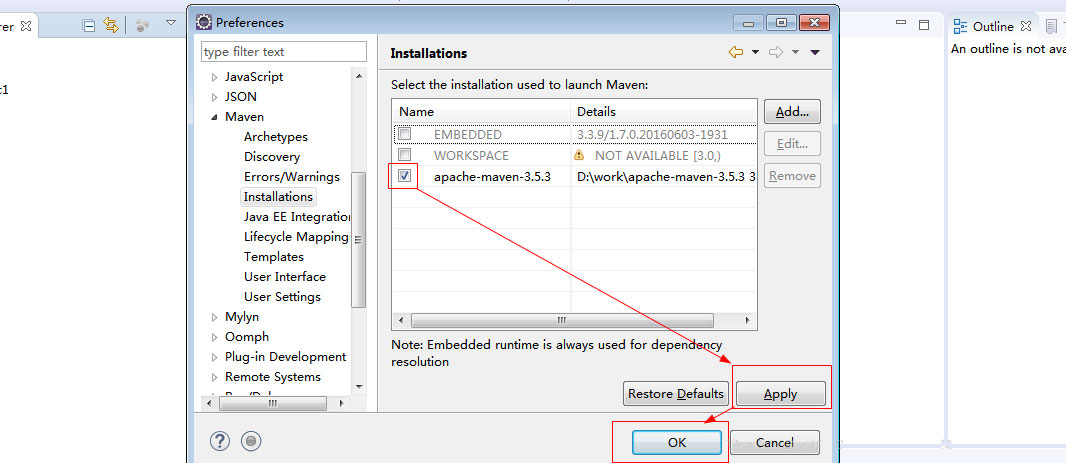Open the back arrow history dropdown
Screen dimensions: 1066x463
pyautogui.click(x=755, y=53)
